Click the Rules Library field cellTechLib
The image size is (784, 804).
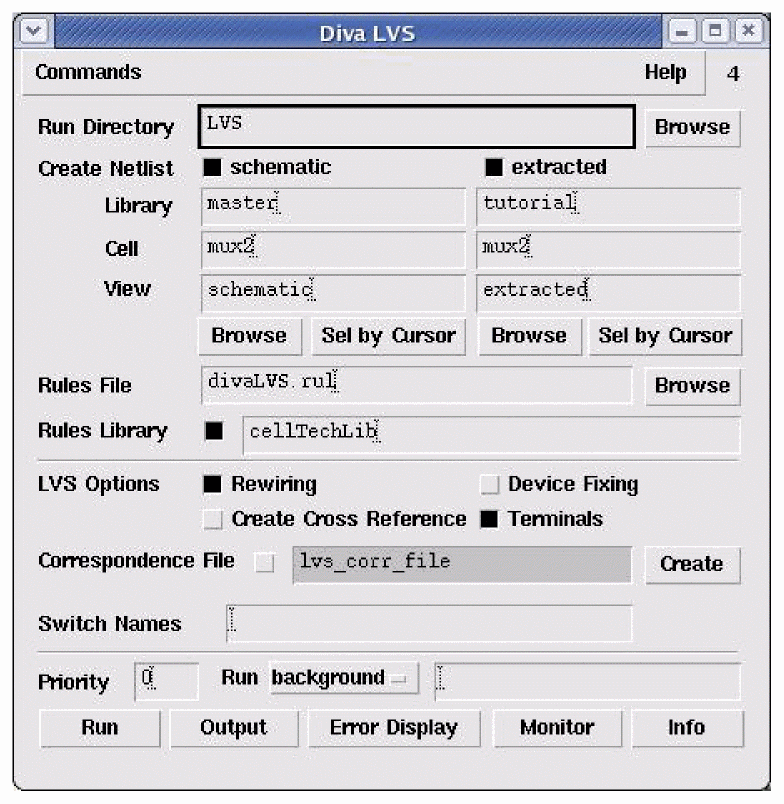(x=492, y=435)
